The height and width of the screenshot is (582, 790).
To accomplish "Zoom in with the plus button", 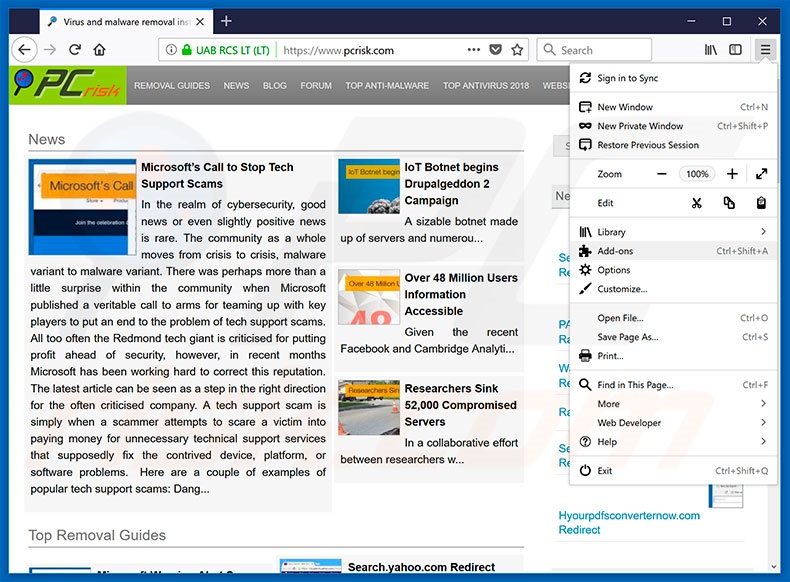I will (732, 174).
